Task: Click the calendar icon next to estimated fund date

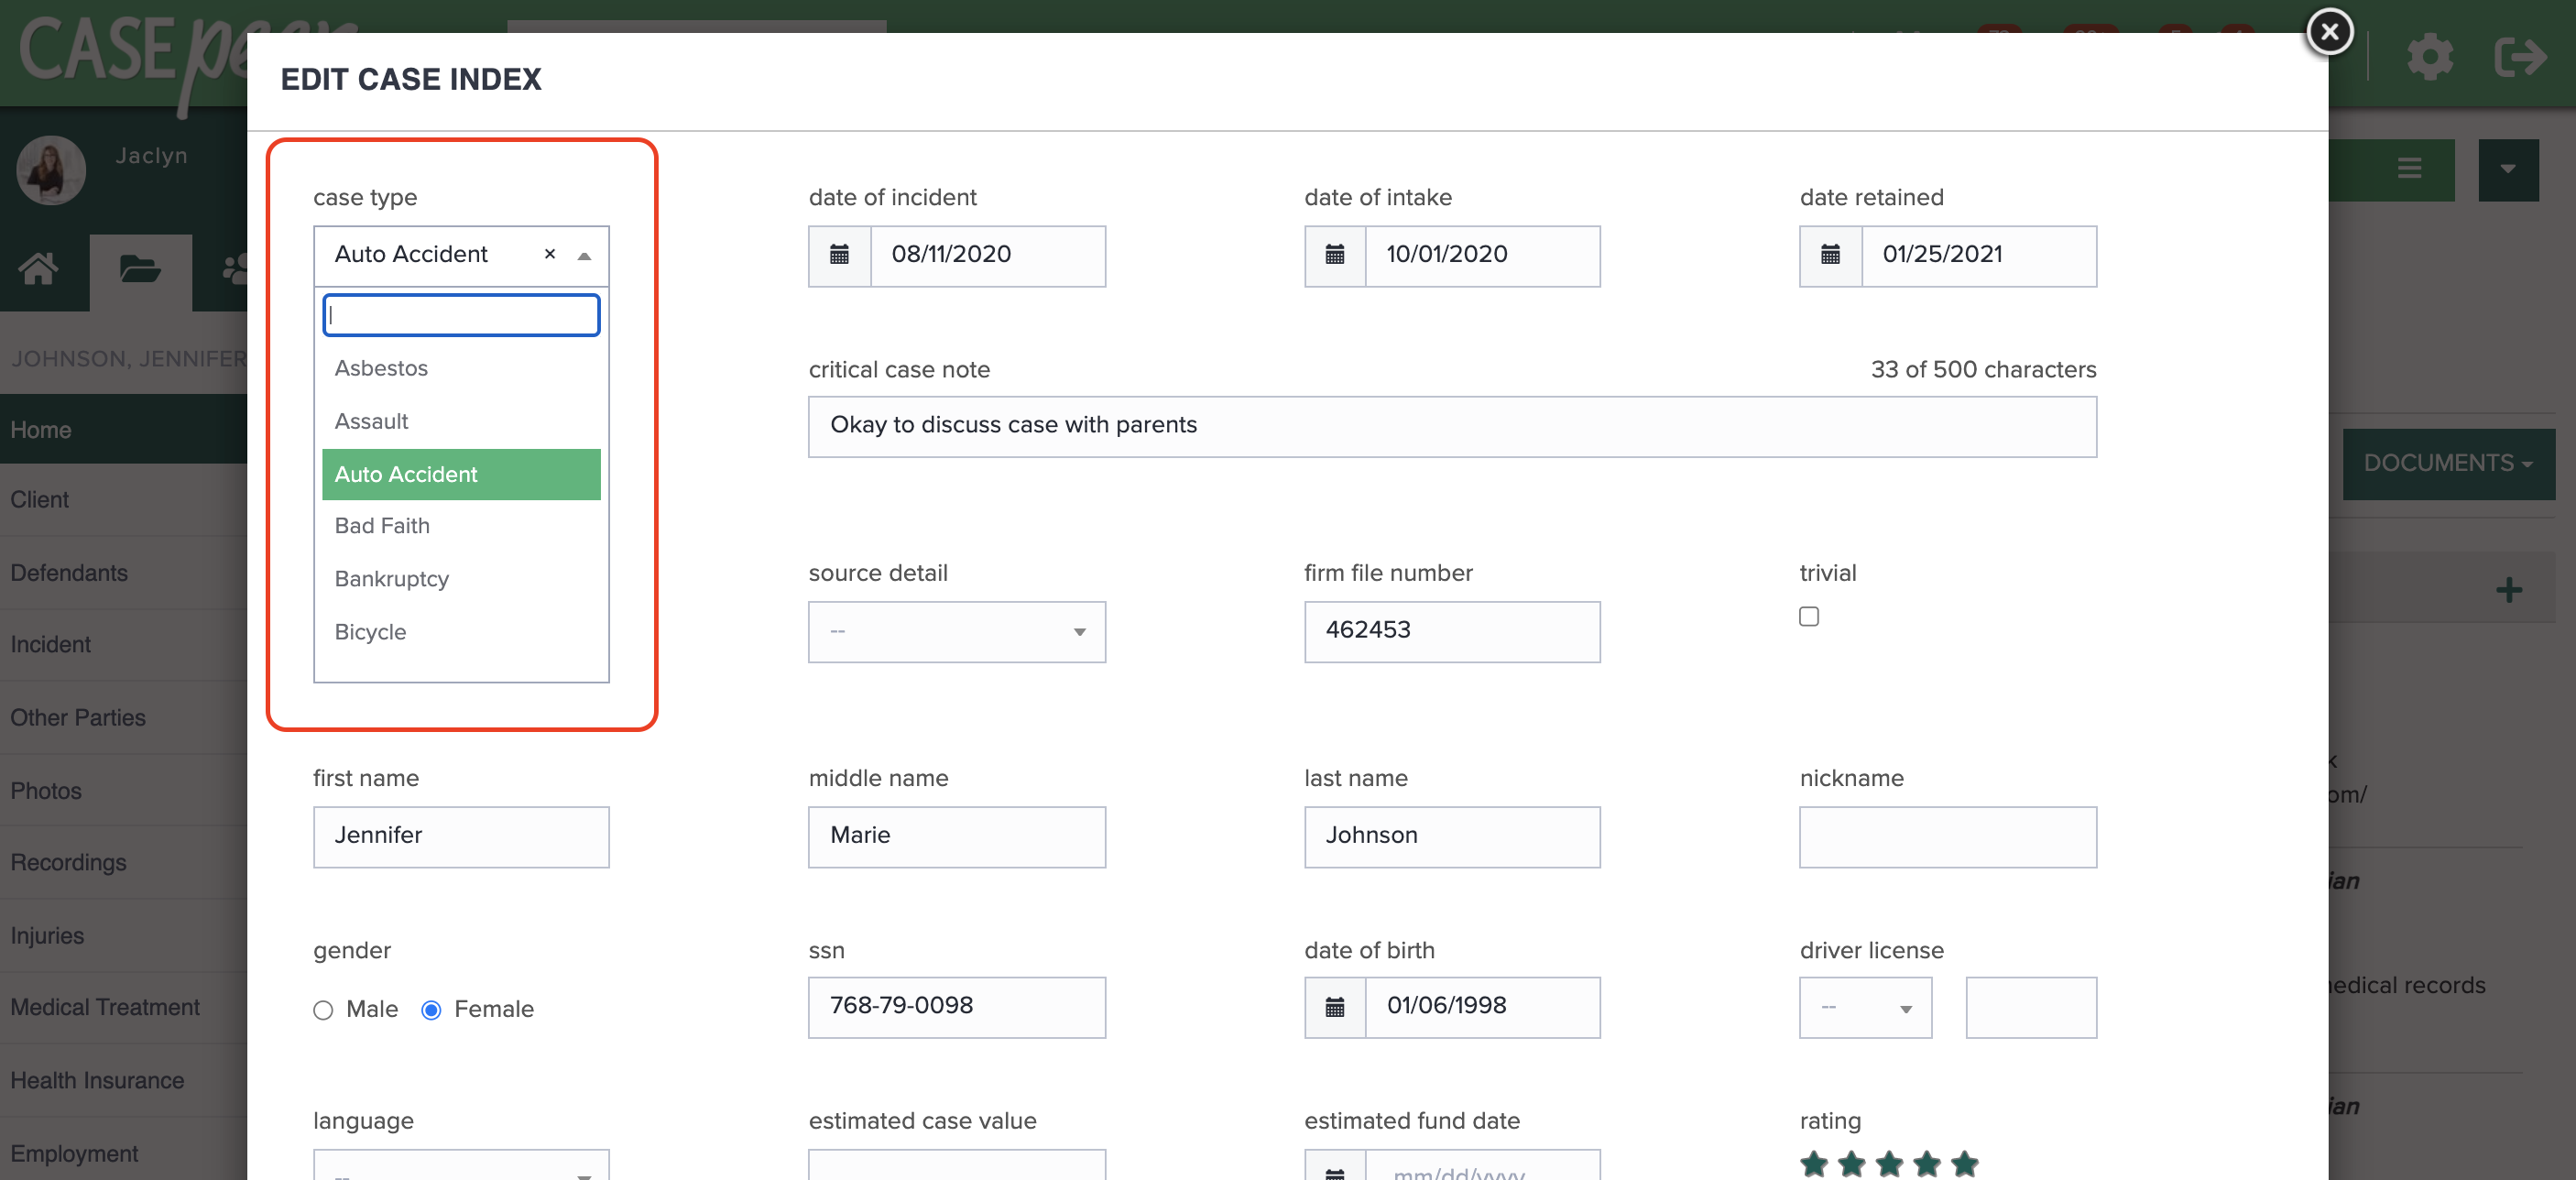Action: (1334, 1173)
